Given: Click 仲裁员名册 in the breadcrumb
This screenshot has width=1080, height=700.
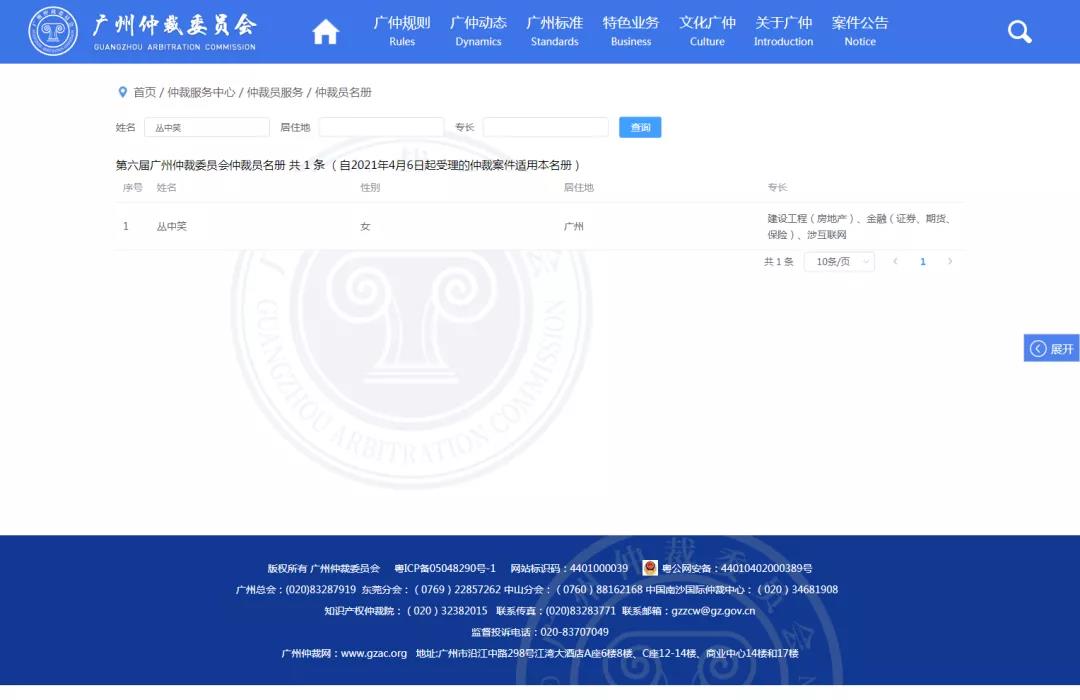Looking at the screenshot, I should pos(343,92).
